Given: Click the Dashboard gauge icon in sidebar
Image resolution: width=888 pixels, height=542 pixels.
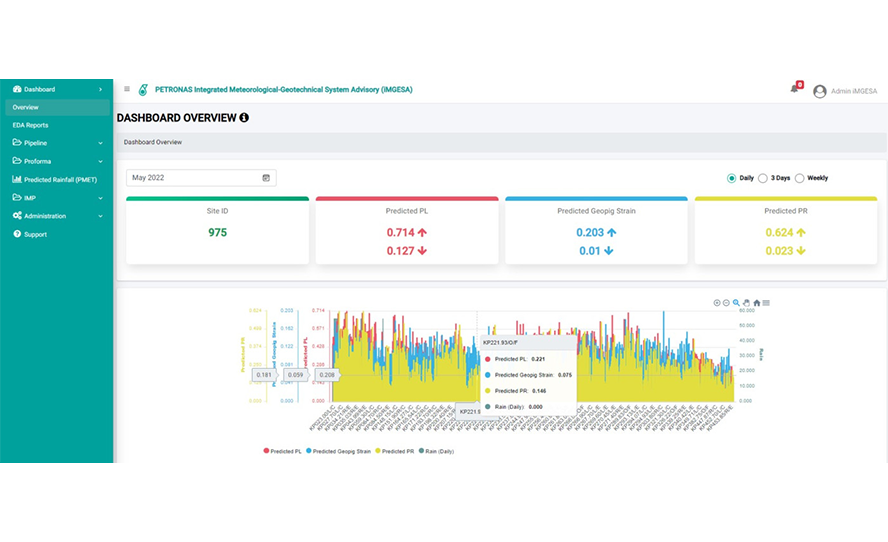Looking at the screenshot, I should tap(17, 89).
